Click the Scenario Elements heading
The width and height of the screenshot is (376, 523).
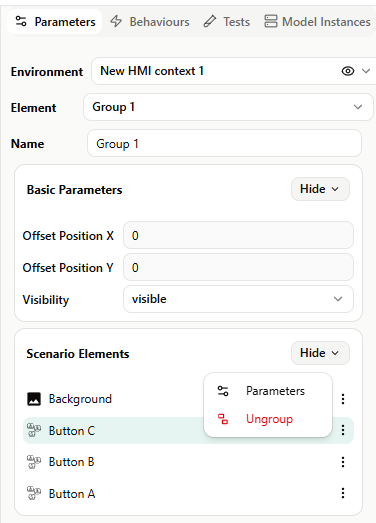(78, 354)
